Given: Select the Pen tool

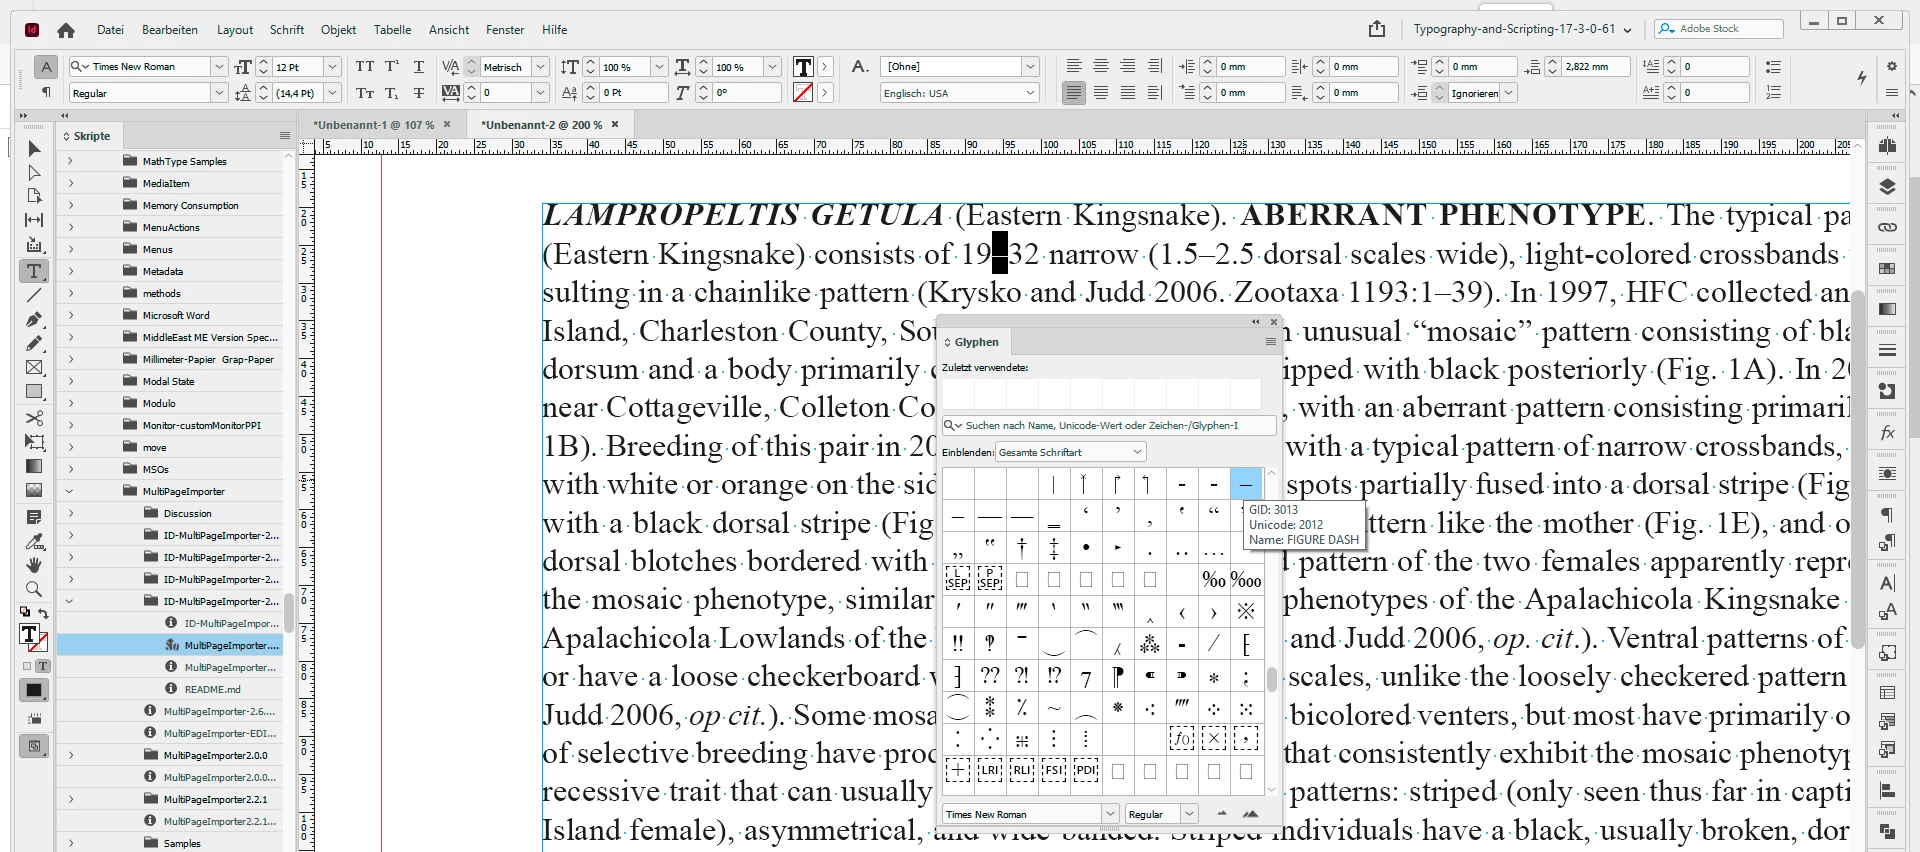Looking at the screenshot, I should point(34,319).
